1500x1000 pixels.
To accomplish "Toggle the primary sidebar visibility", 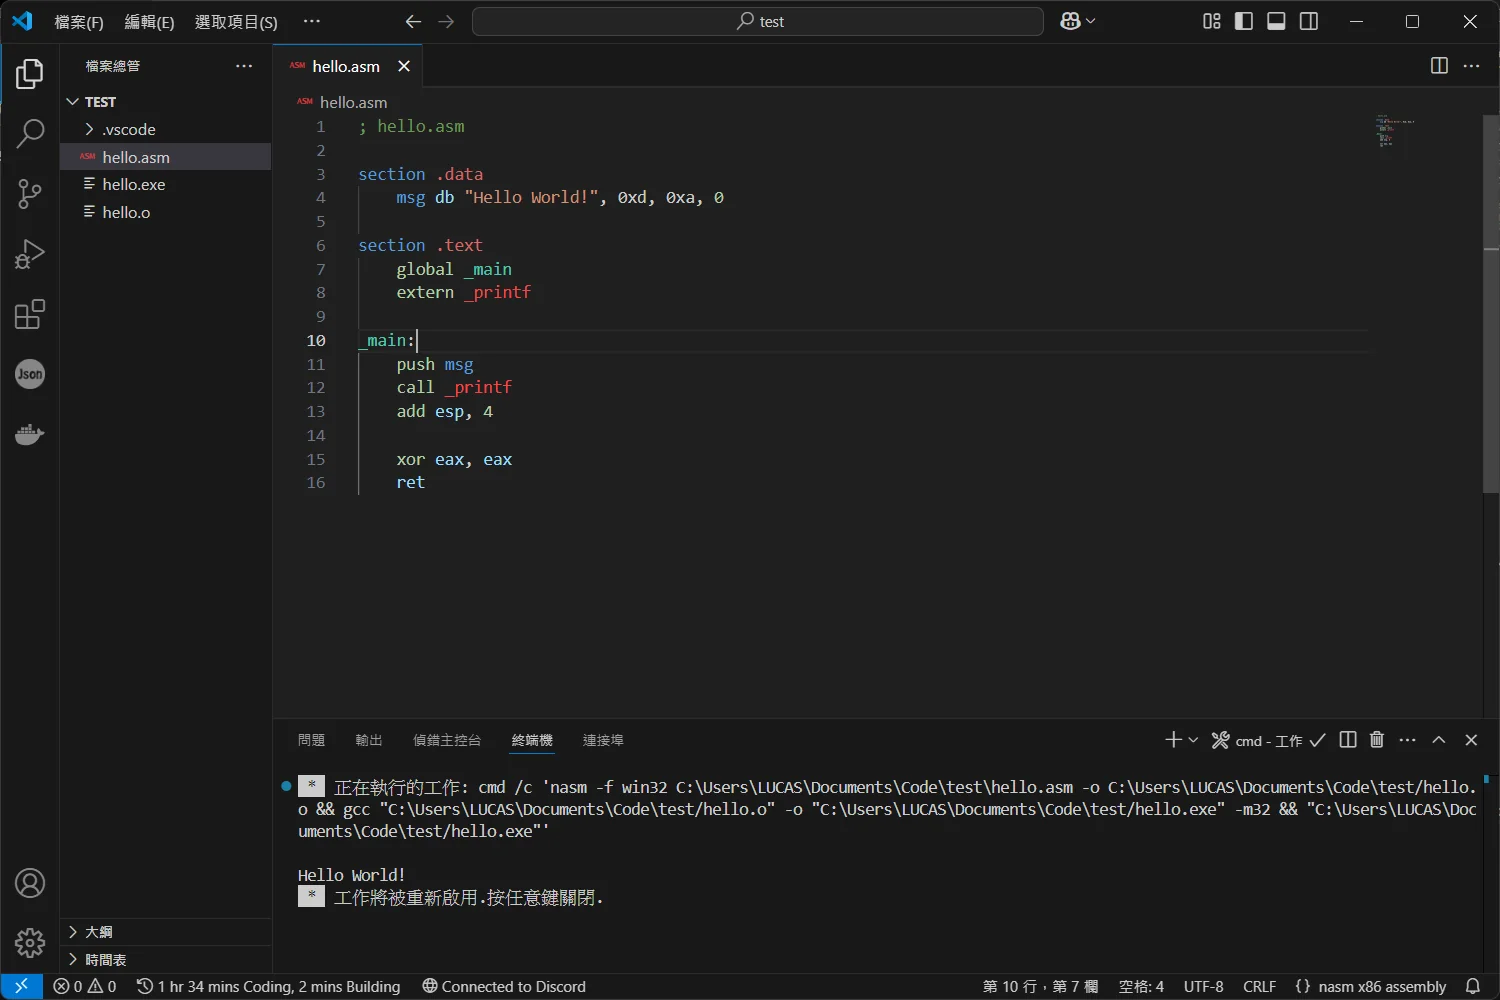I will 1244,21.
